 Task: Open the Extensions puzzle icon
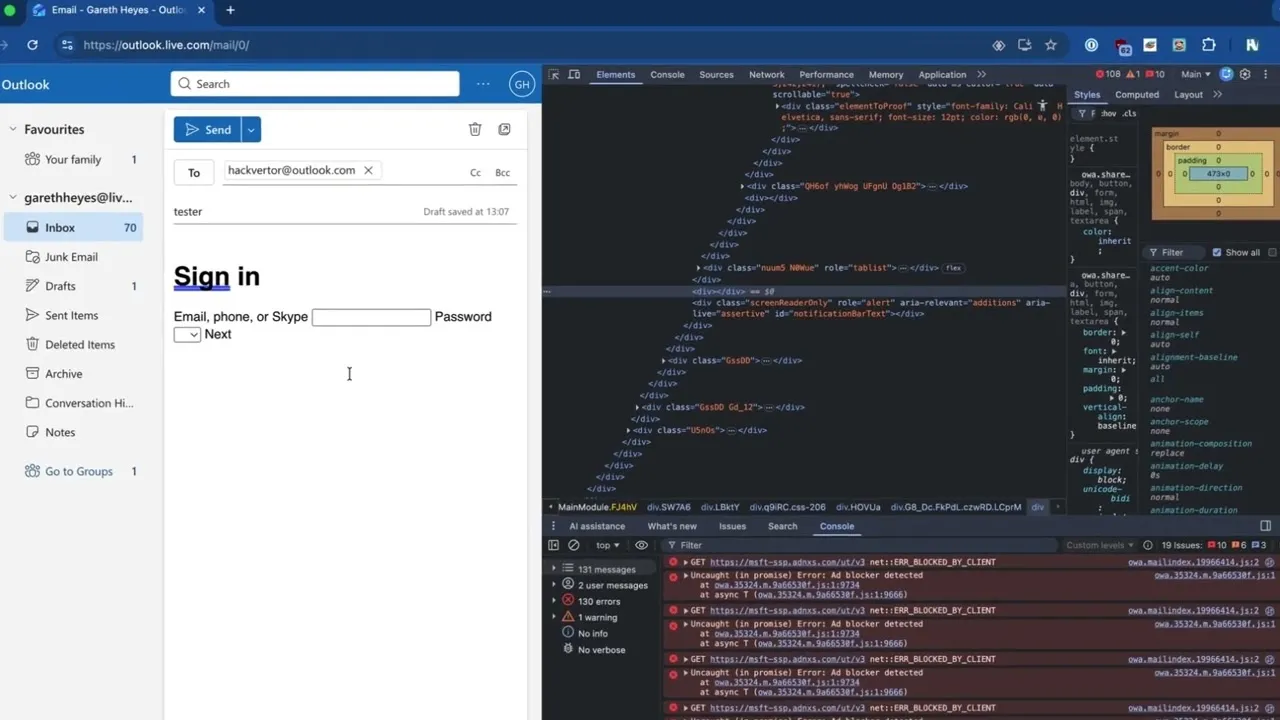[x=1209, y=45]
